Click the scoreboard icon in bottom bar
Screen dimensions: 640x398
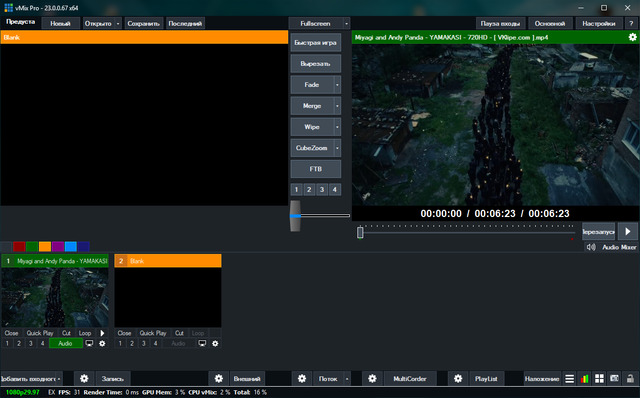(614, 378)
